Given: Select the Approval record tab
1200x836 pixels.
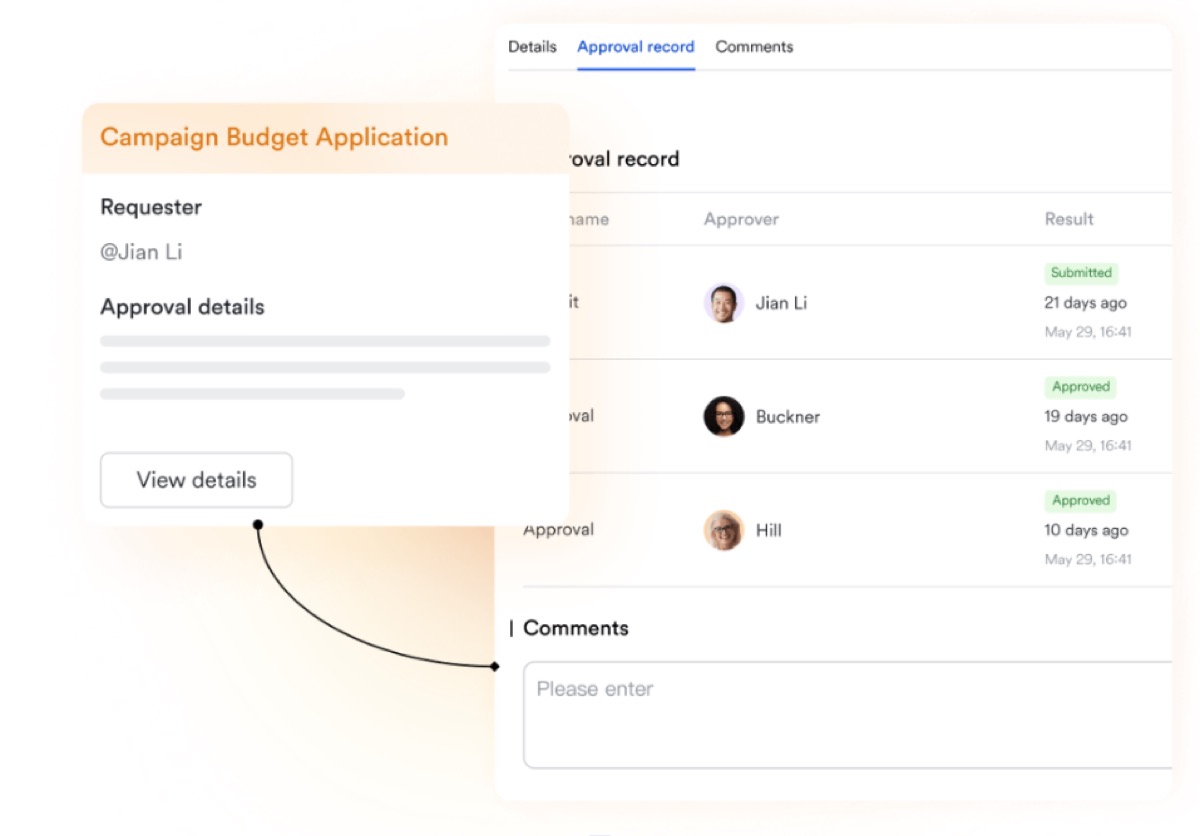Looking at the screenshot, I should 635,47.
